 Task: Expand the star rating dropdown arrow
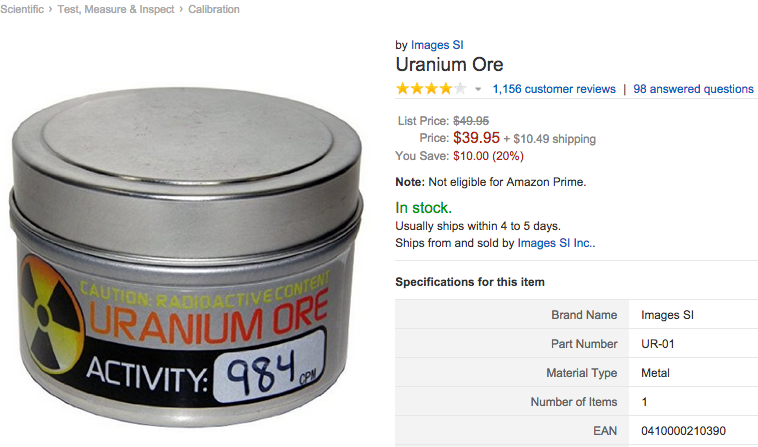(x=478, y=89)
